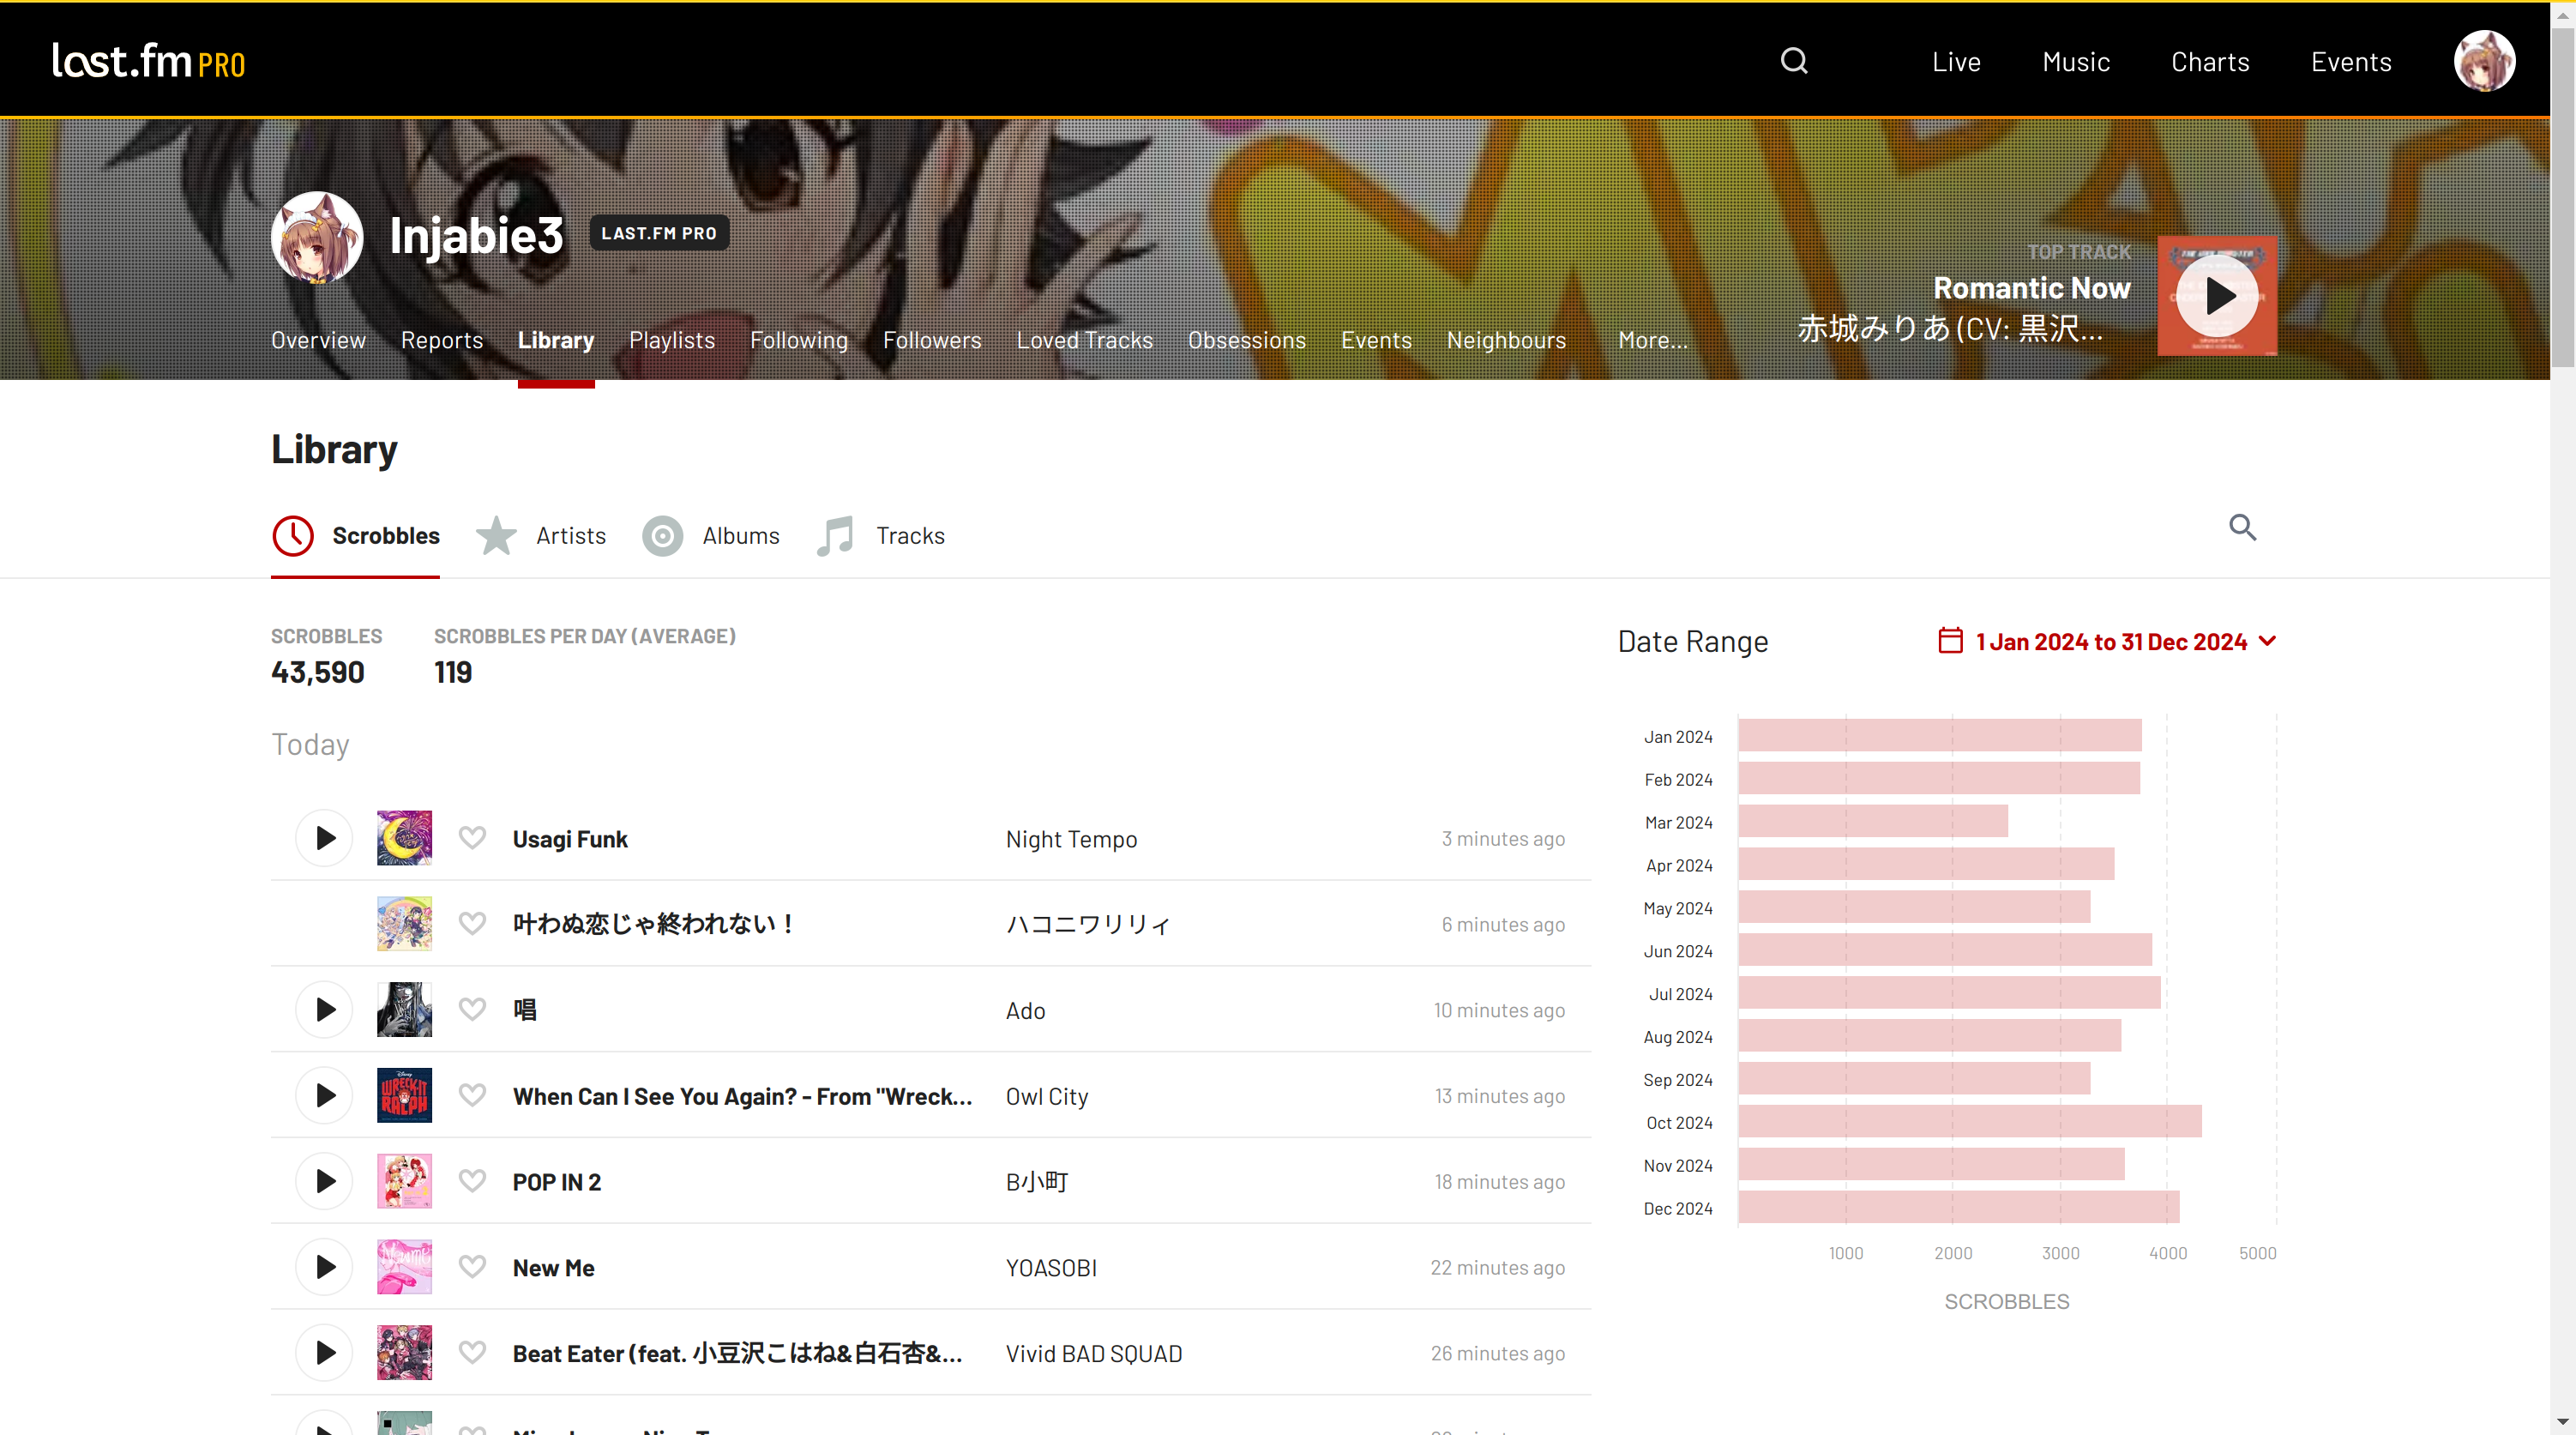Switch to the Overview profile tab
The width and height of the screenshot is (2576, 1435).
click(x=318, y=340)
